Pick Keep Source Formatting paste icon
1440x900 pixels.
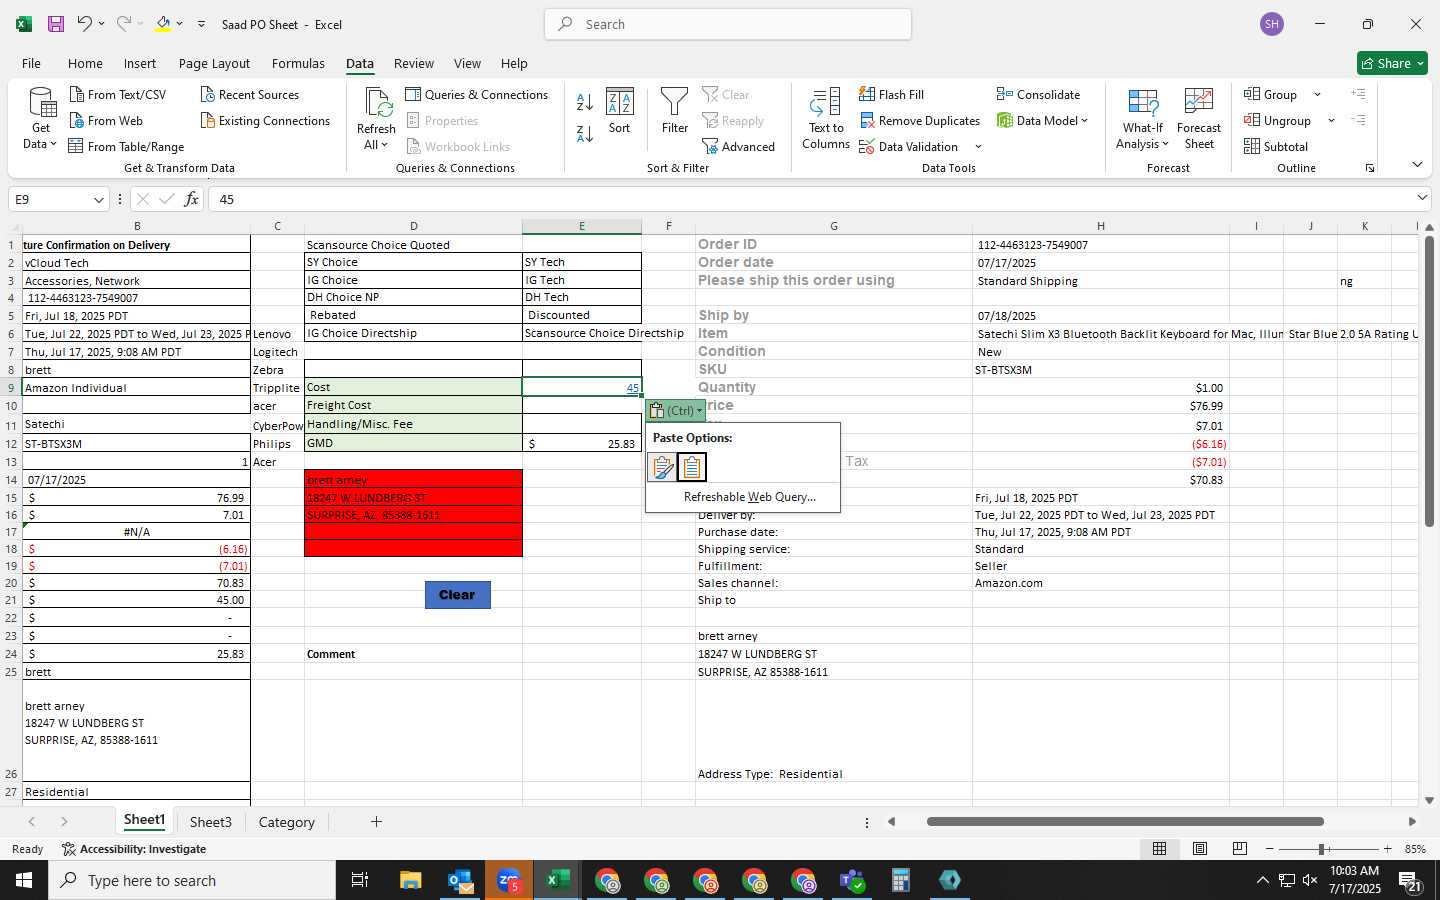point(662,467)
